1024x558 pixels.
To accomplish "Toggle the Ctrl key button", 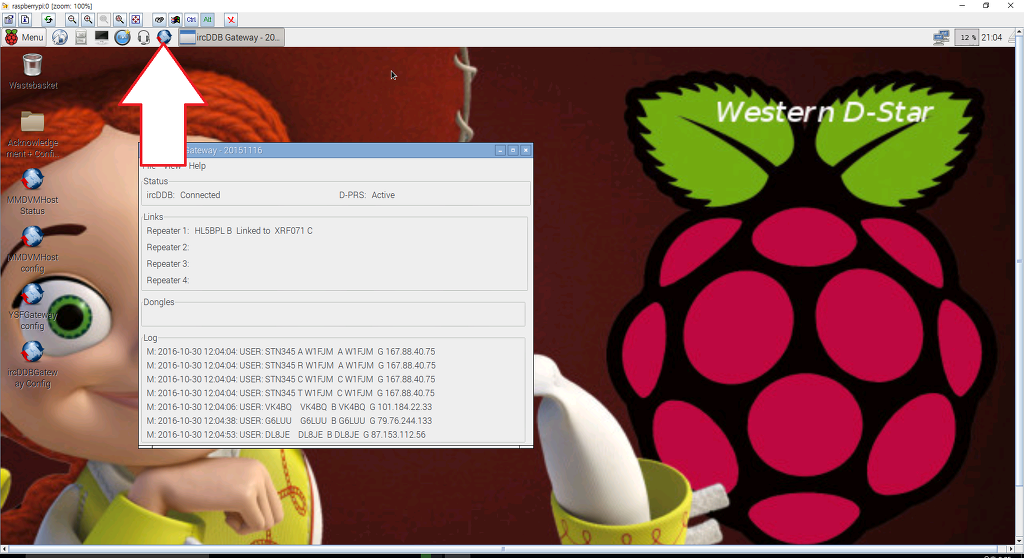I will [x=191, y=20].
